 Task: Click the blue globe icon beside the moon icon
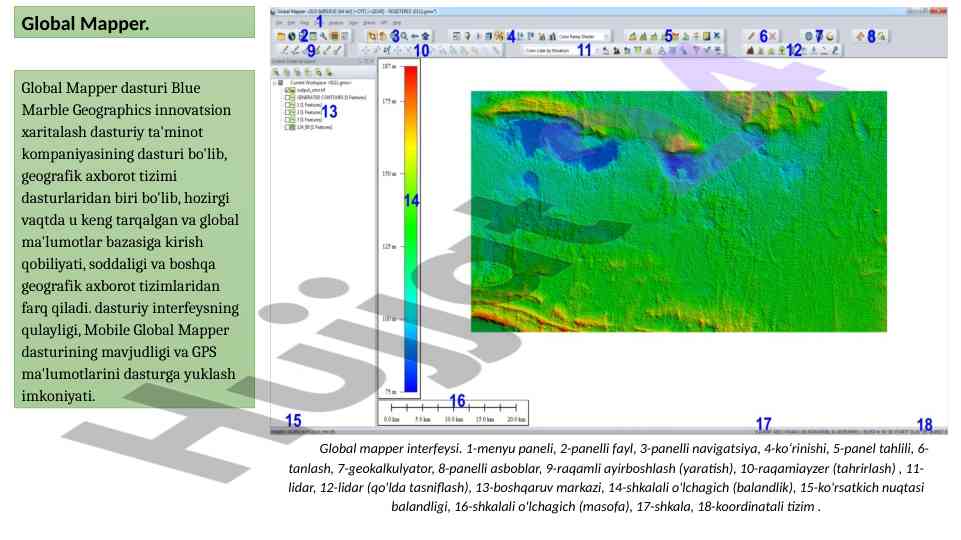pos(808,36)
